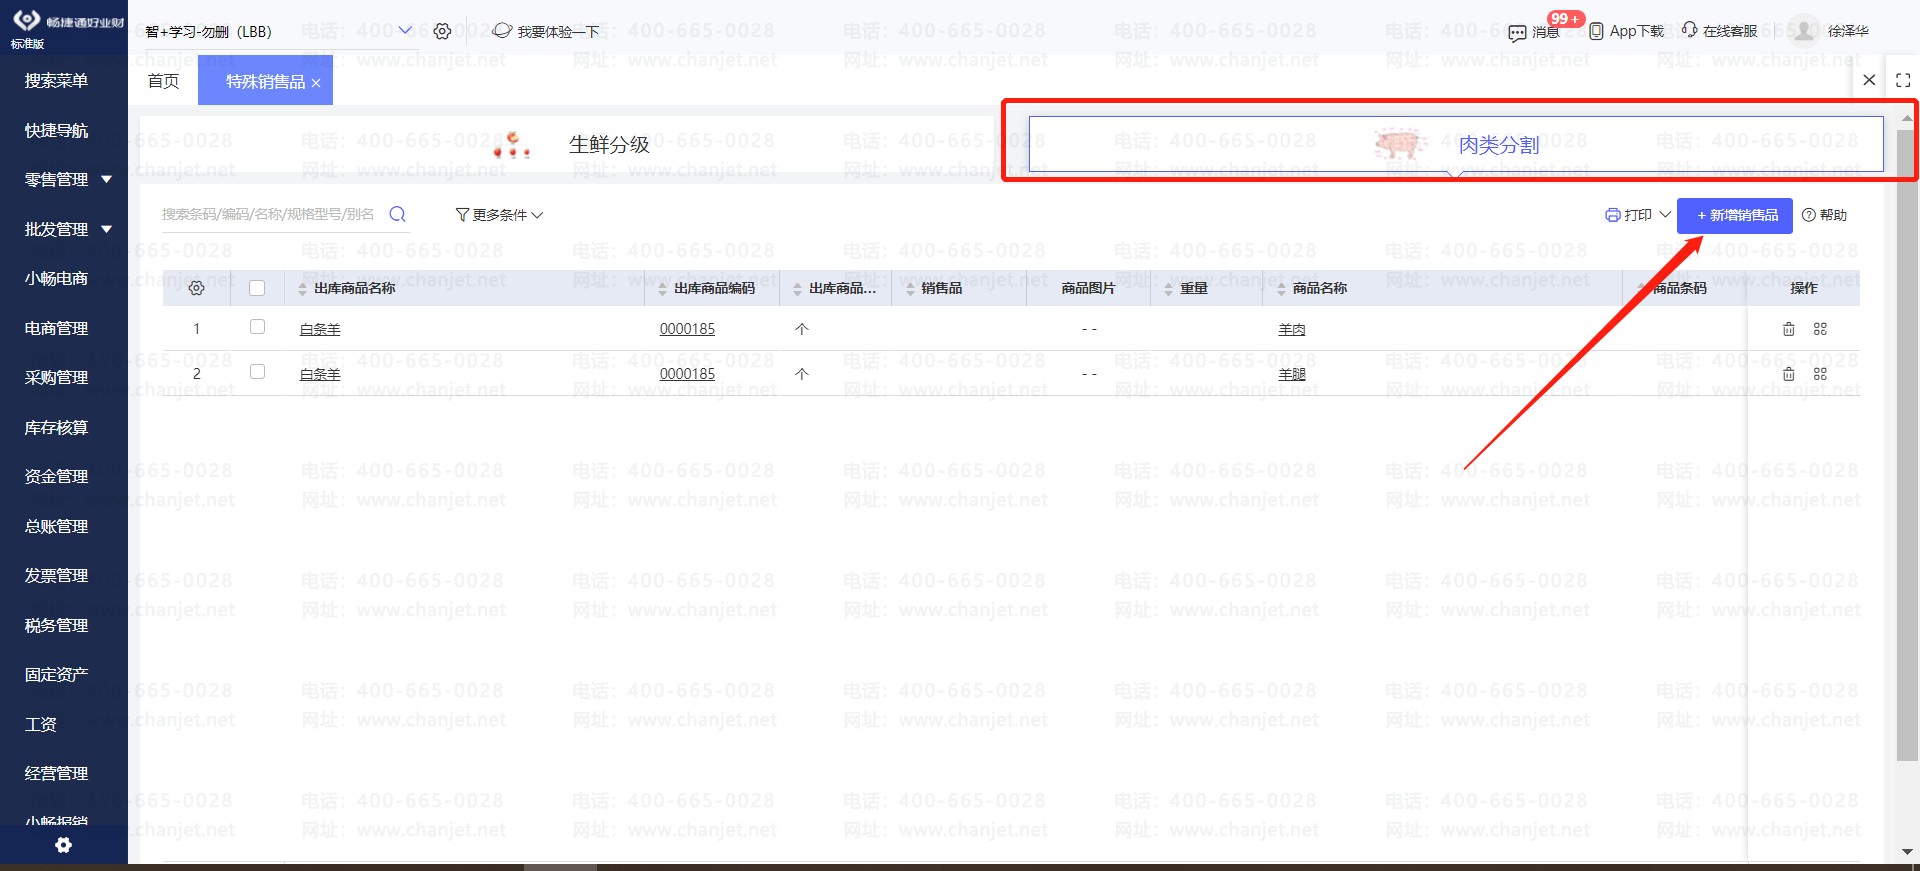Viewport: 1920px width, 871px height.
Task: Open 白条羊 link in 羊肉 row
Action: (x=320, y=330)
